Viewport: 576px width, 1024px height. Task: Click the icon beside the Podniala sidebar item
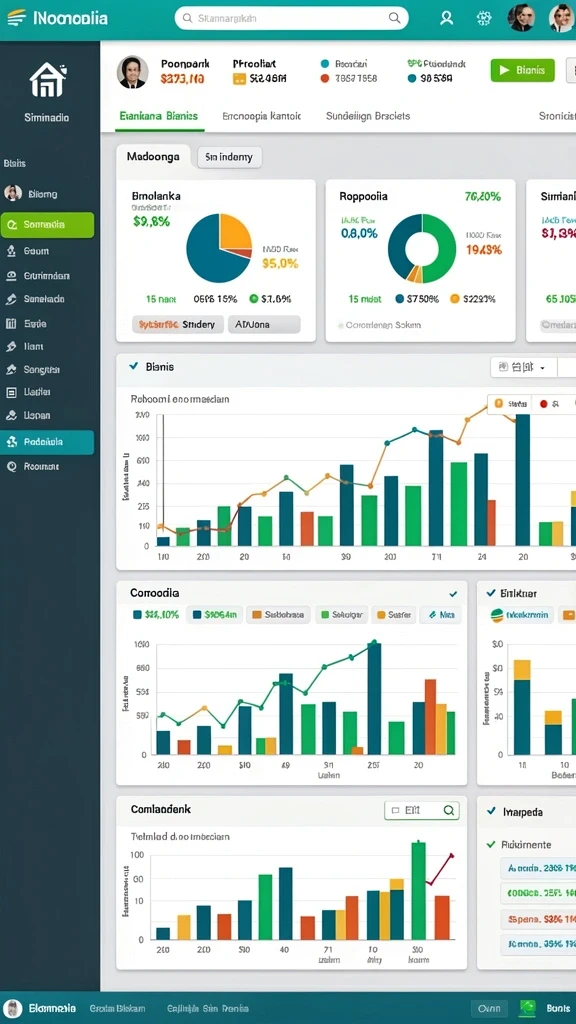11,442
